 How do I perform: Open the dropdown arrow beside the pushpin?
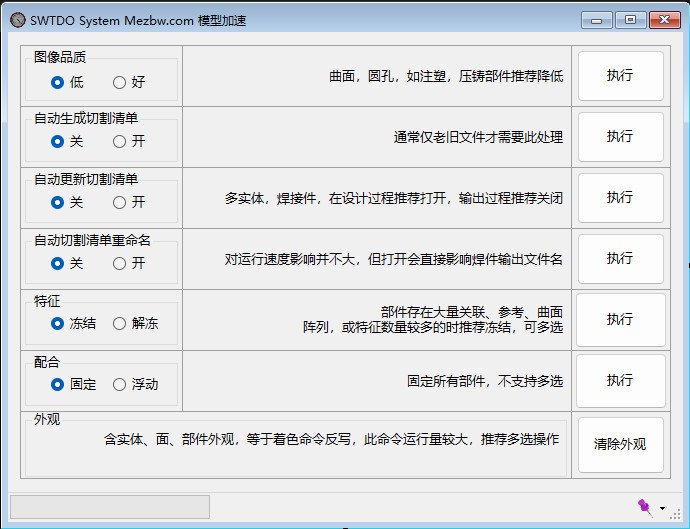point(661,509)
